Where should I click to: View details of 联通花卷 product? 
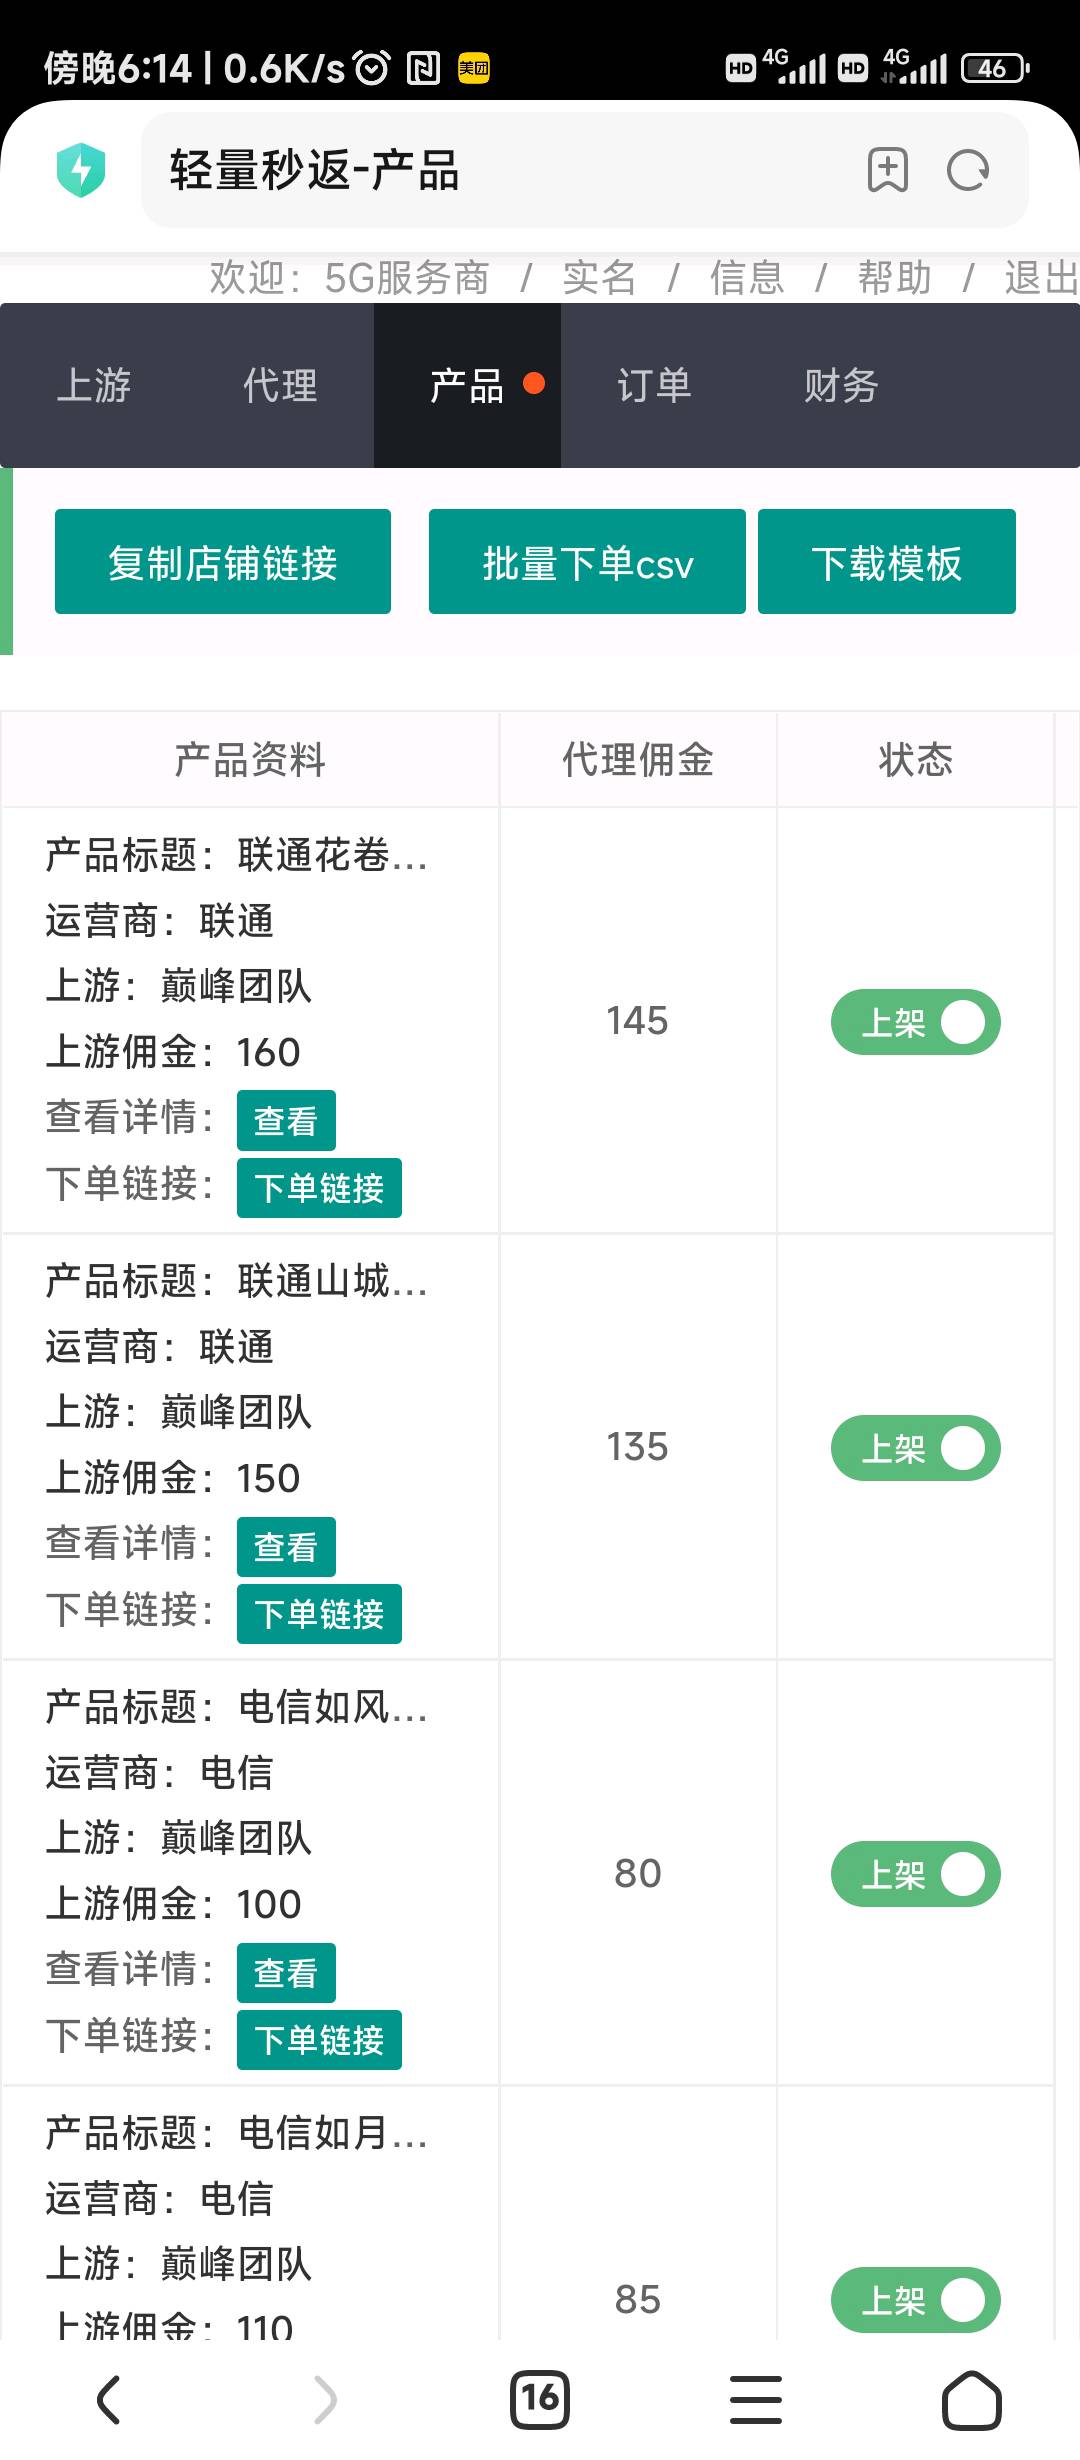286,1121
